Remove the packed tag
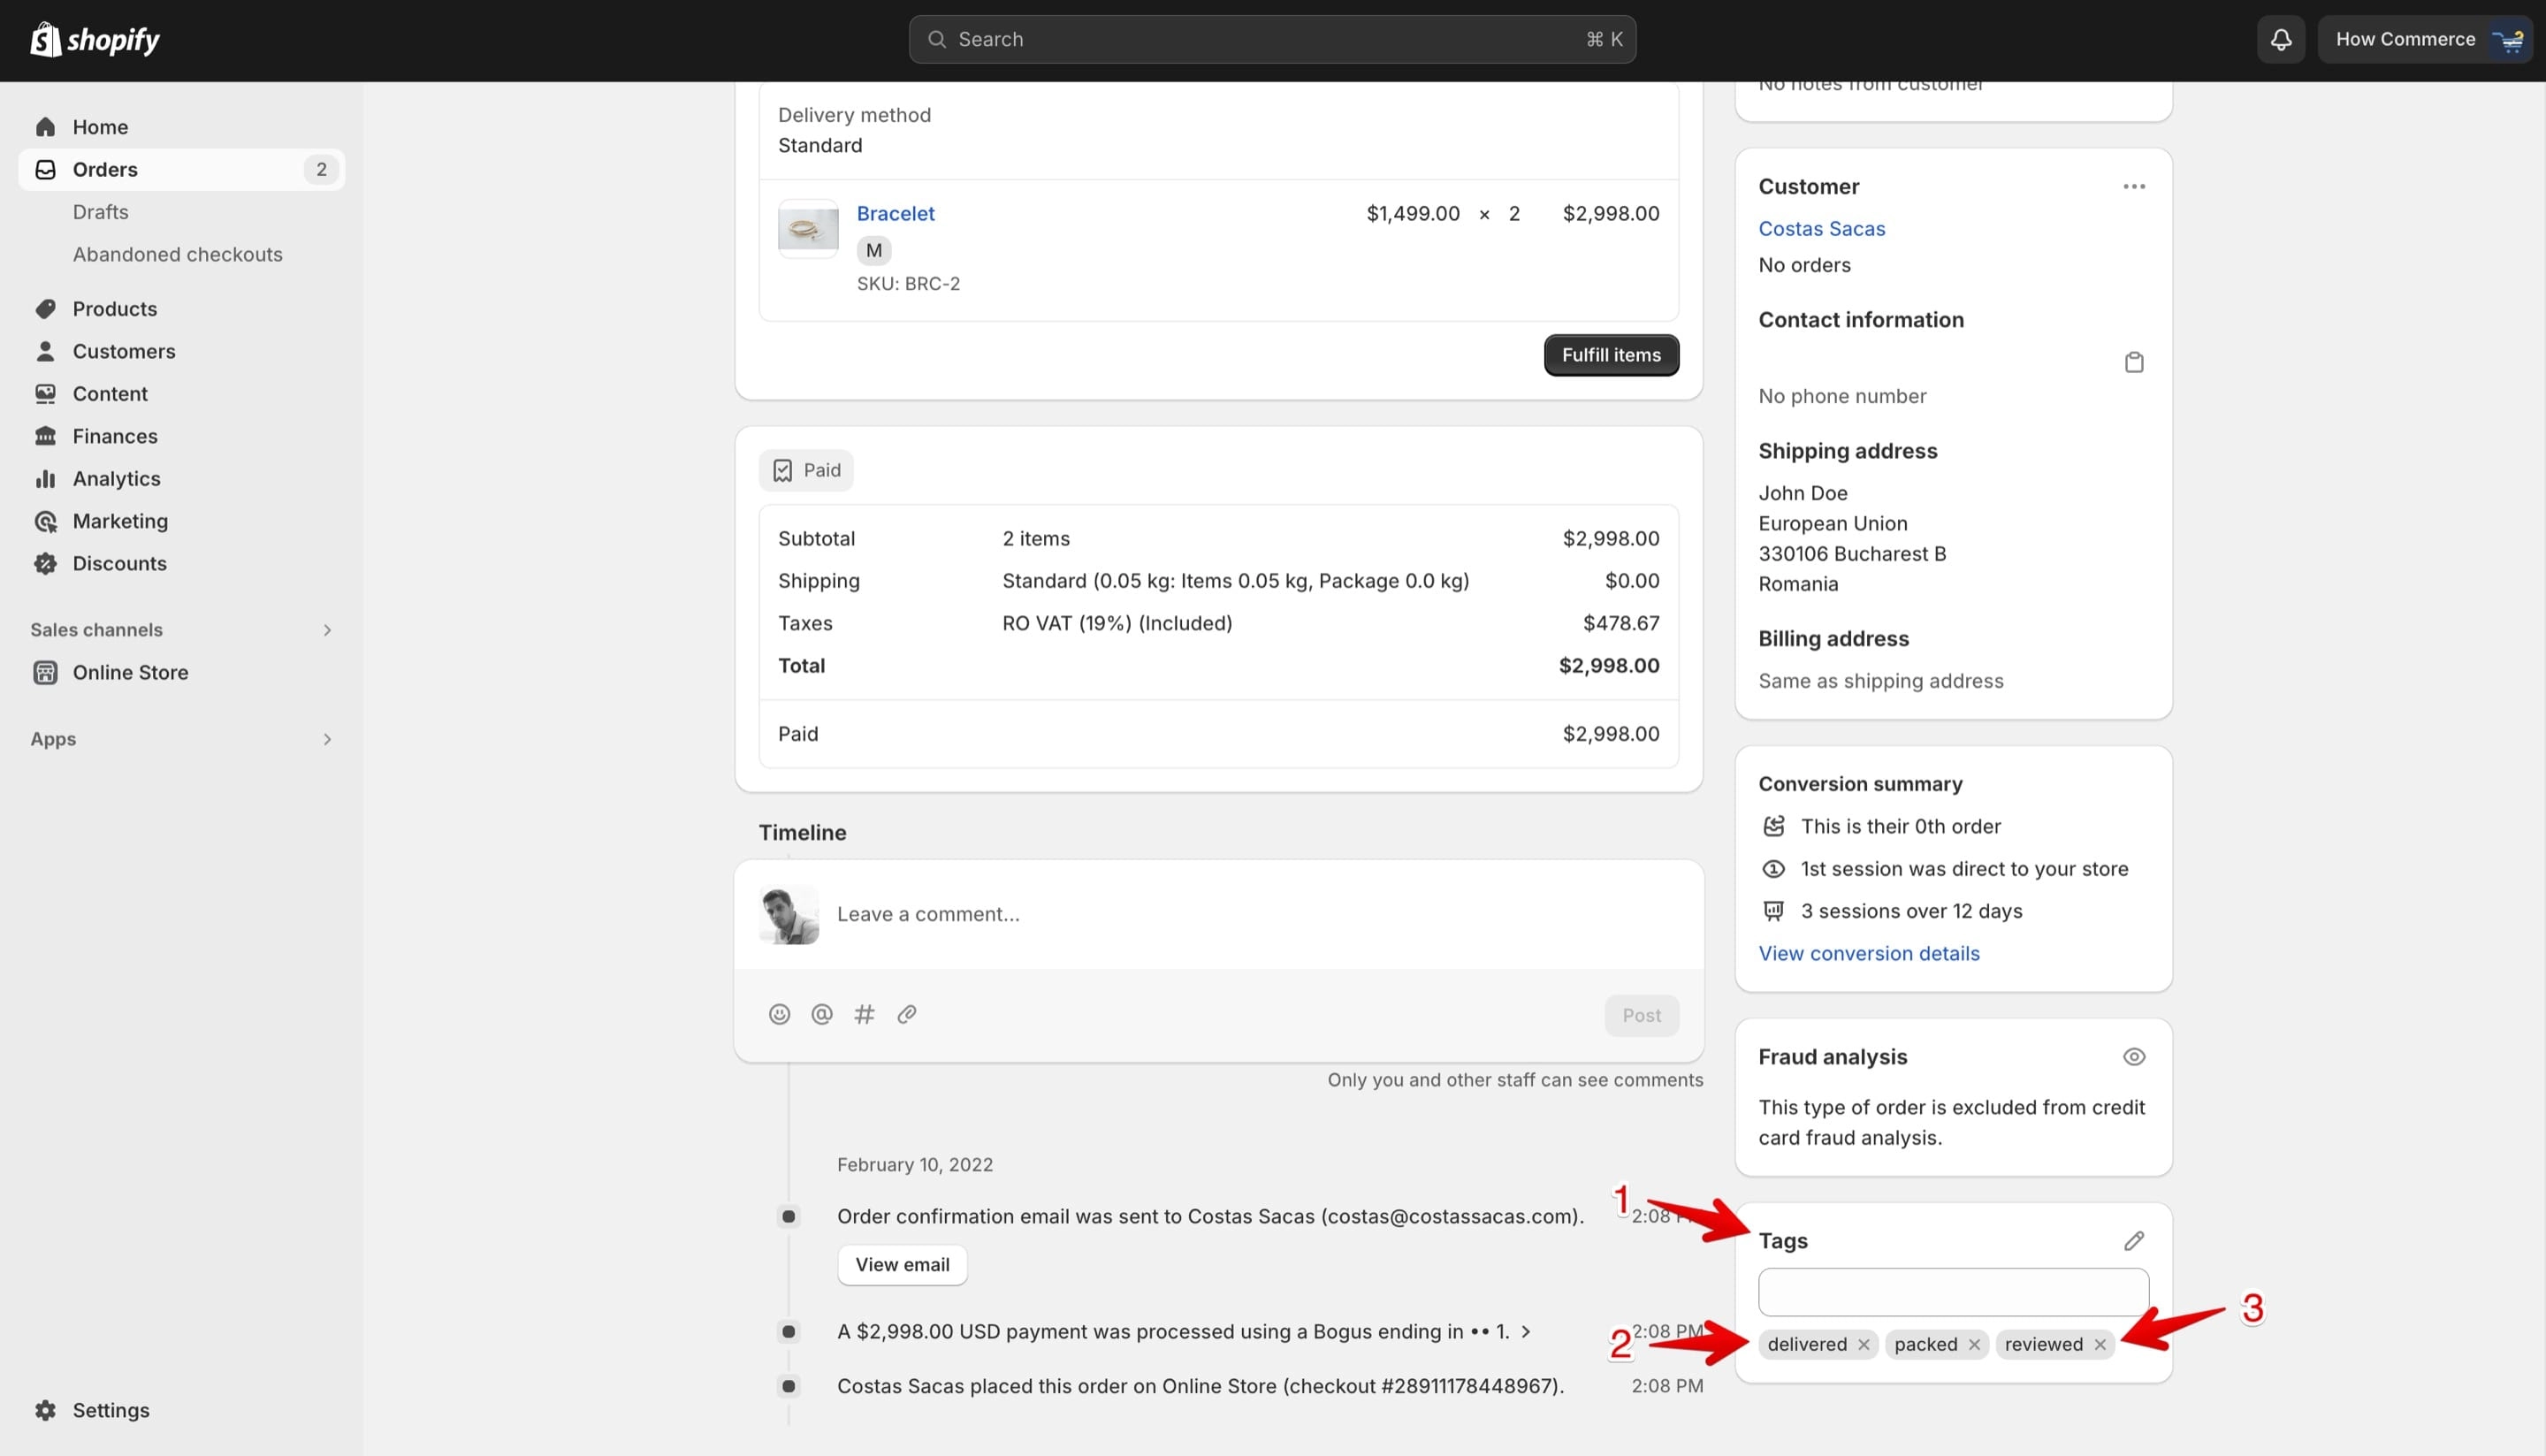This screenshot has width=2546, height=1456. [x=1974, y=1345]
